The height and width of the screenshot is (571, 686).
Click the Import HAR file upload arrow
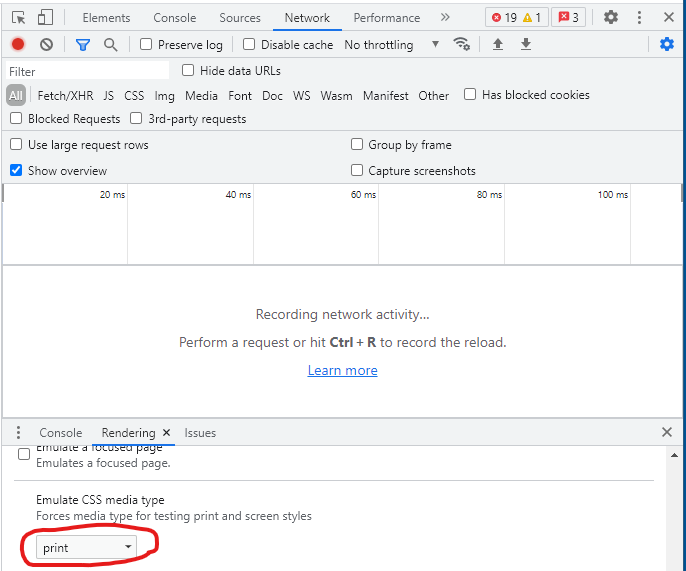coord(498,45)
